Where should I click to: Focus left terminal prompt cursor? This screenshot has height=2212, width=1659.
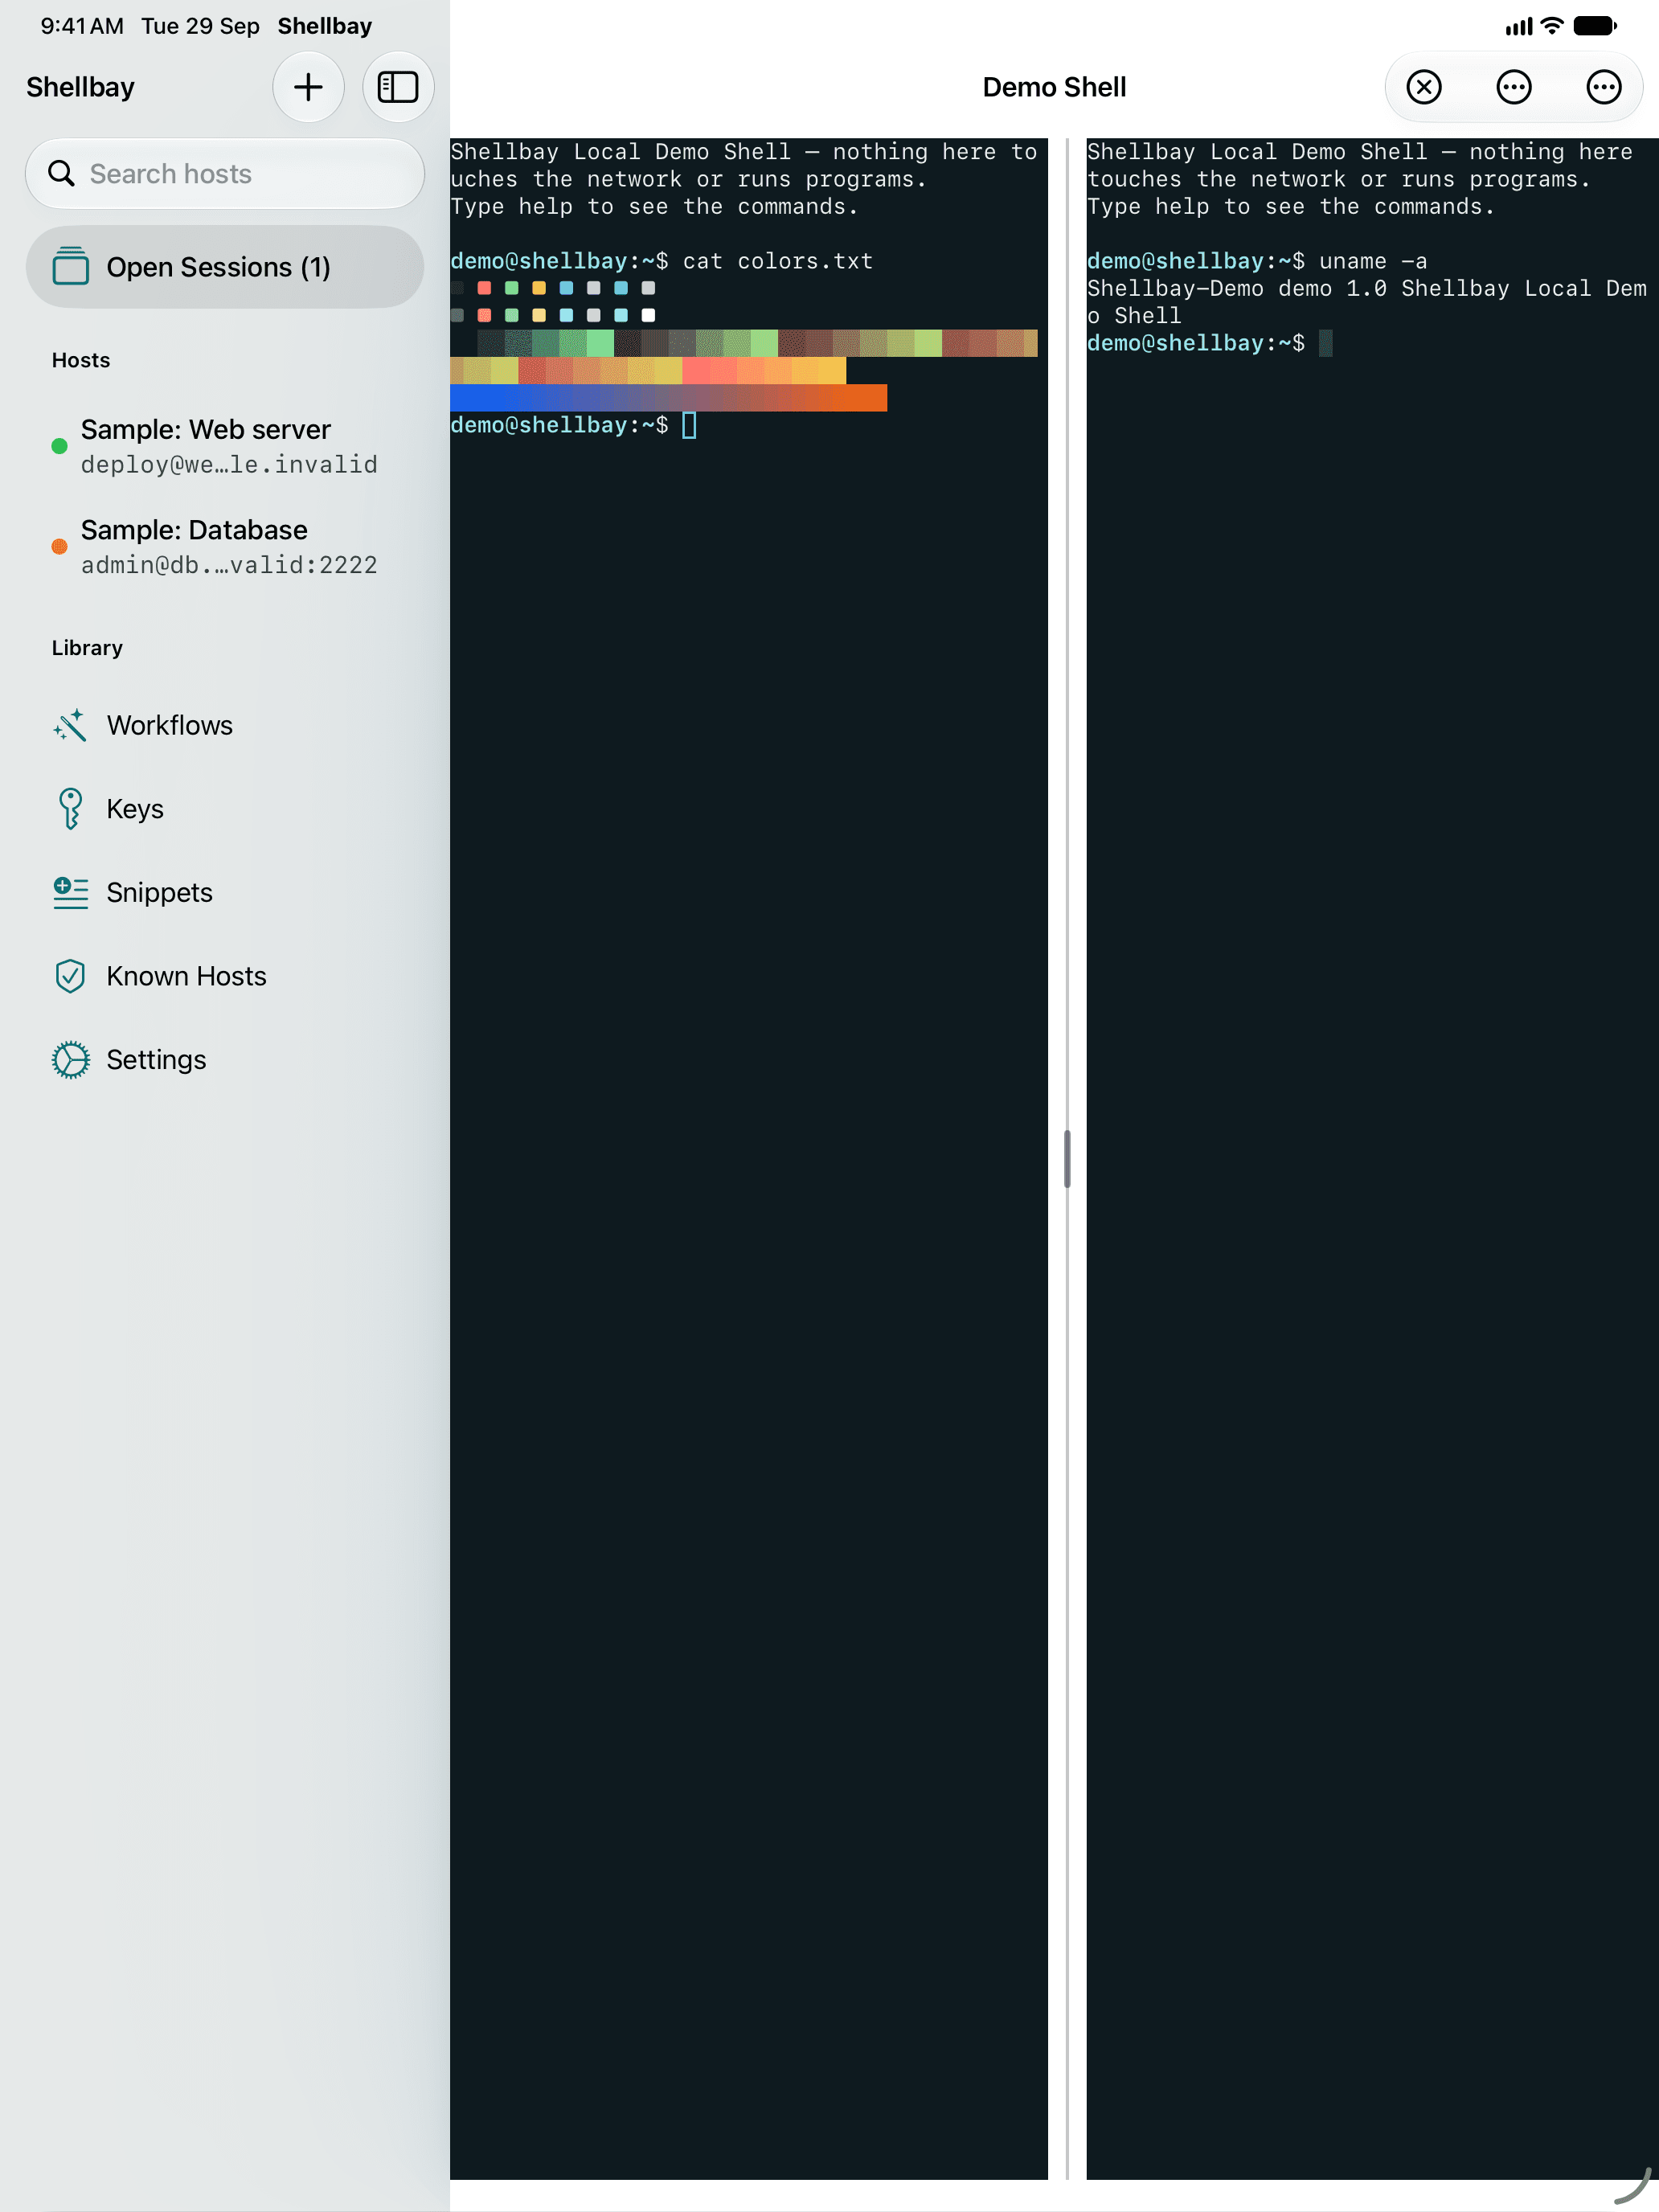[x=689, y=426]
